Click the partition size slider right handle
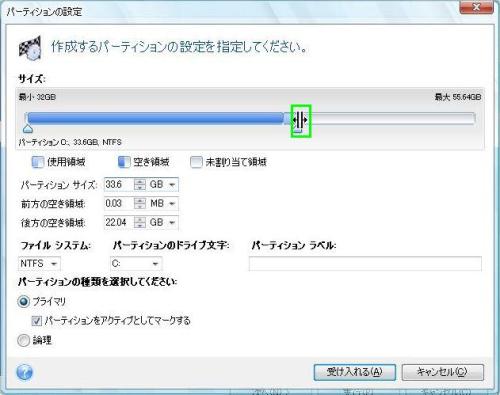500x395 pixels. (x=301, y=120)
